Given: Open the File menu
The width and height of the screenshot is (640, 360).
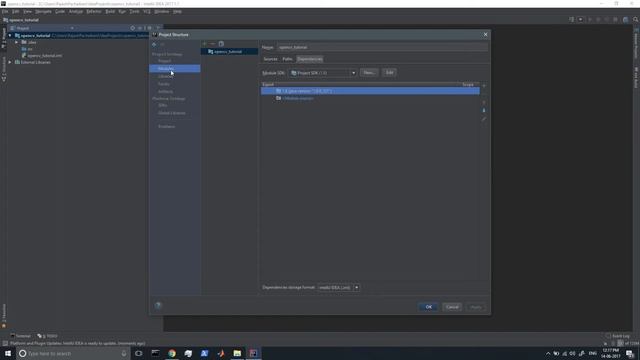Looking at the screenshot, I should pyautogui.click(x=4, y=11).
